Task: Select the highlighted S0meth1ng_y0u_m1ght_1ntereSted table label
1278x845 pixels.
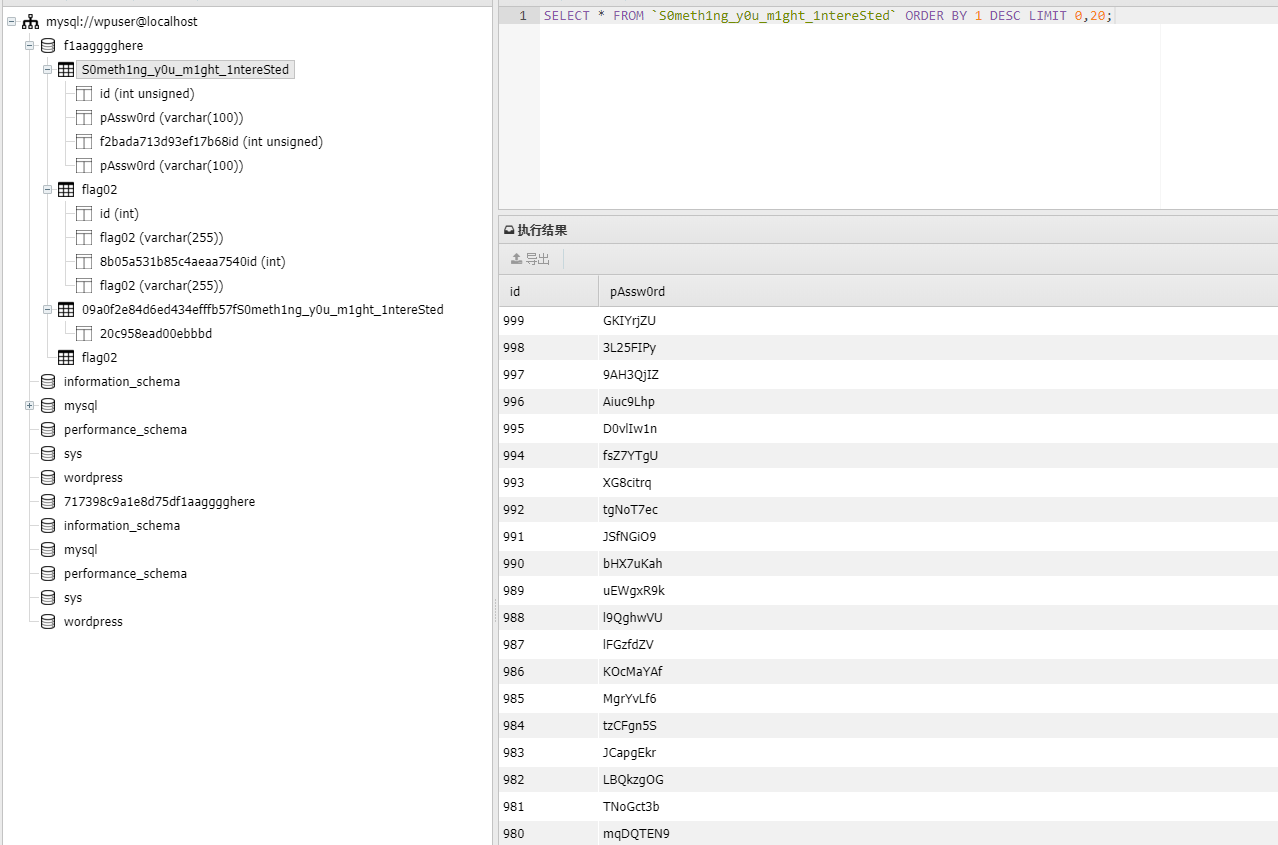Action: [x=185, y=69]
